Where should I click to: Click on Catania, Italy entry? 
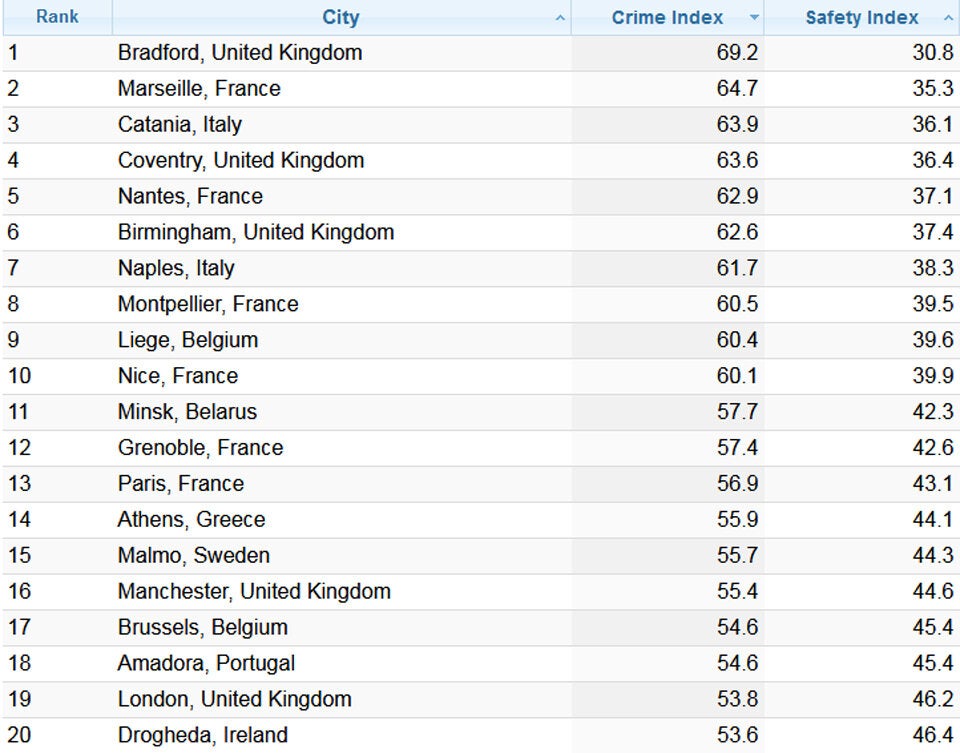coord(180,124)
